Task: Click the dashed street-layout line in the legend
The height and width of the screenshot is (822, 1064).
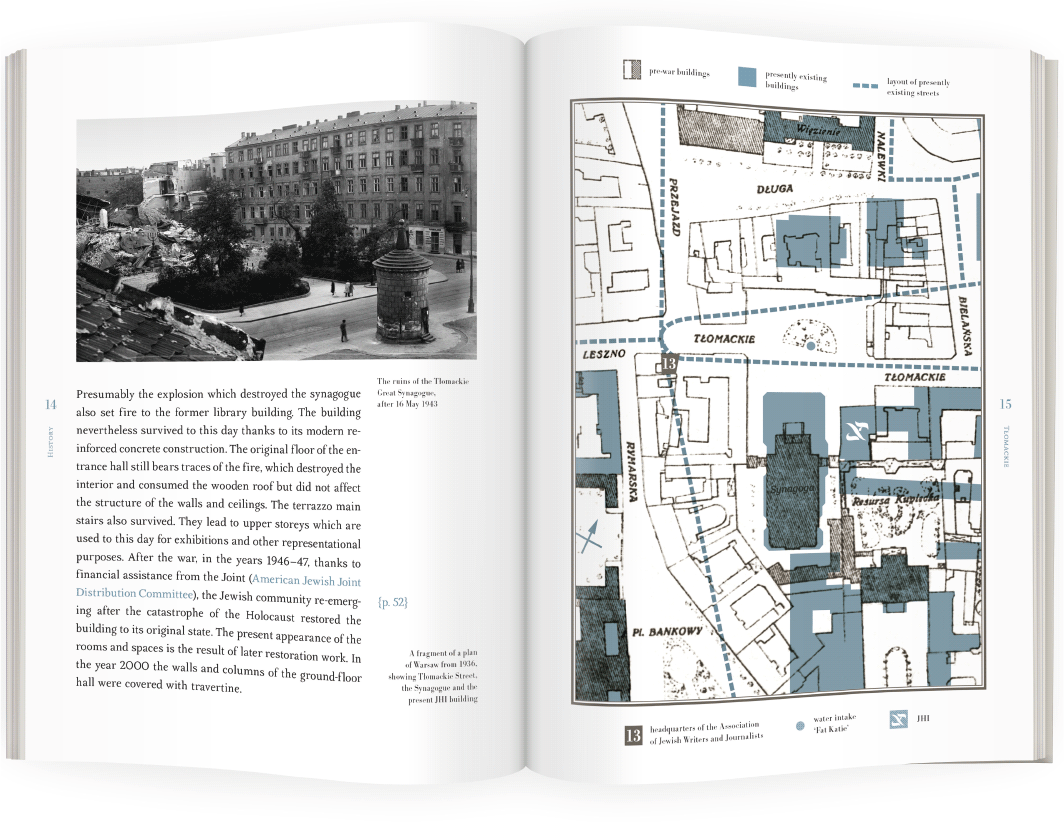Action: [x=865, y=86]
